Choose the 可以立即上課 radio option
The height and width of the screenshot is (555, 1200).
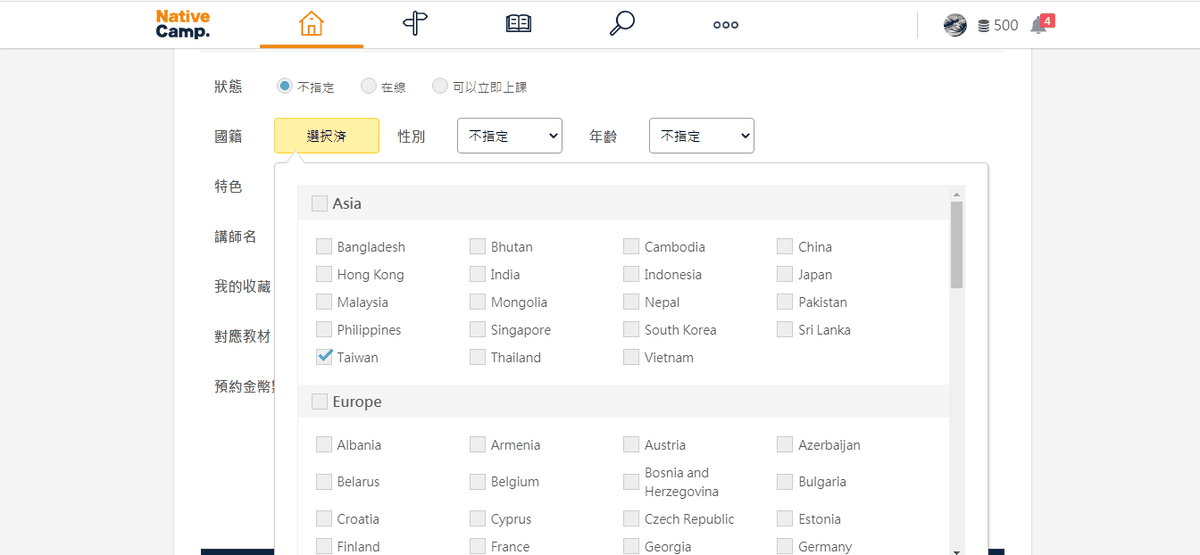(440, 87)
